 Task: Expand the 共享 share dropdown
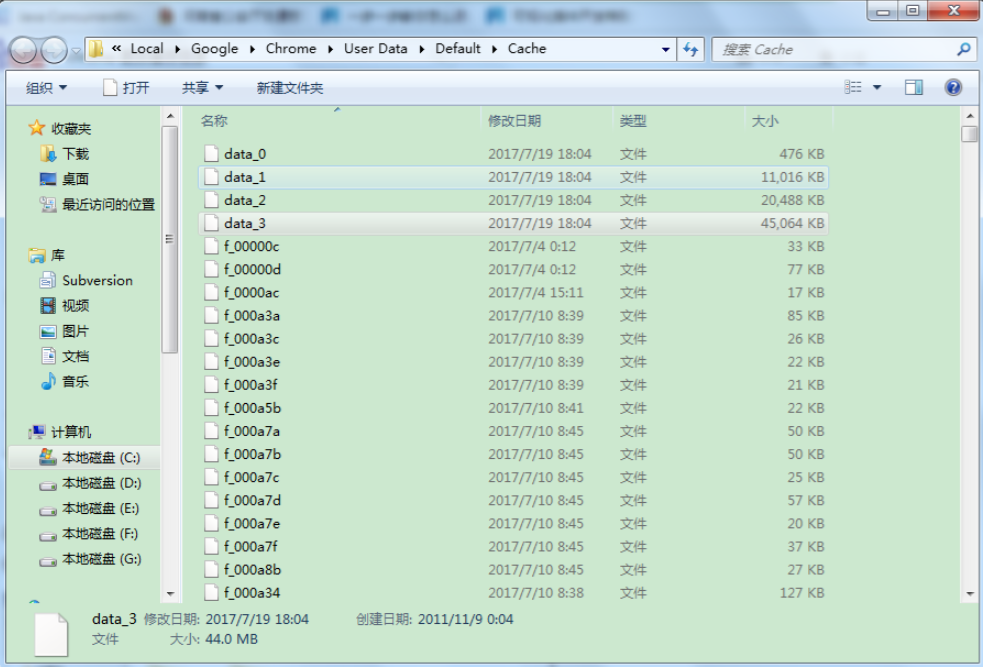click(x=202, y=88)
